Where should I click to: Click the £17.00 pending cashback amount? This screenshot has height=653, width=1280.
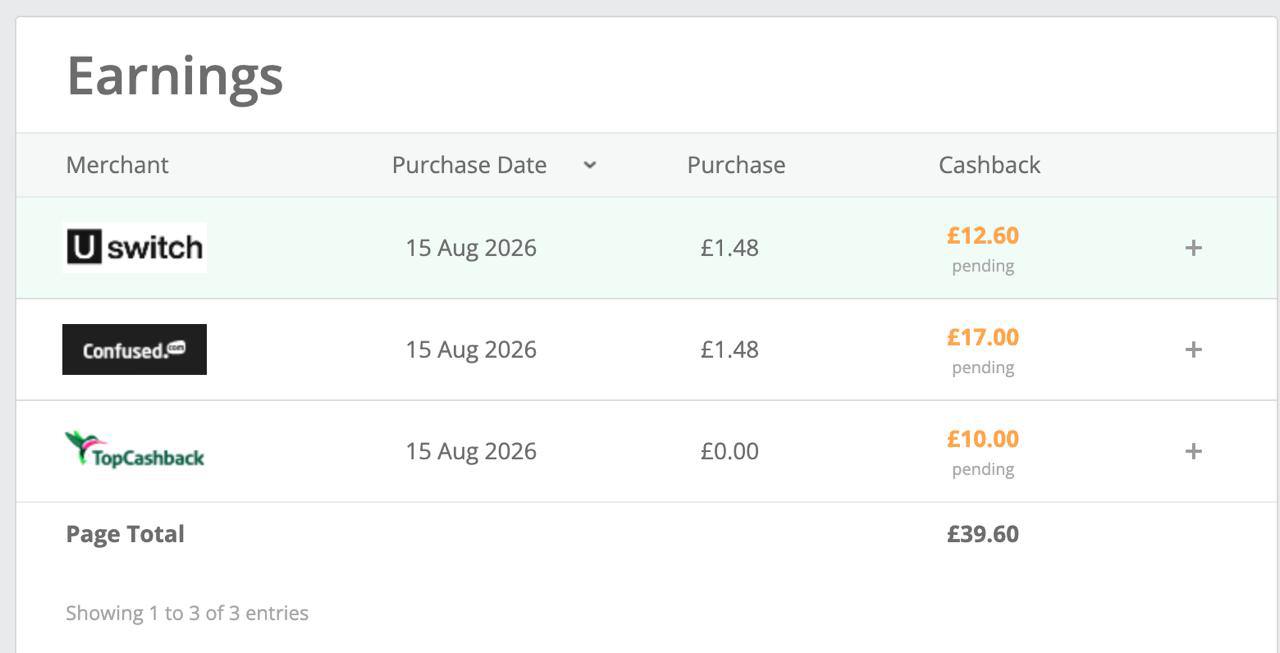[983, 337]
